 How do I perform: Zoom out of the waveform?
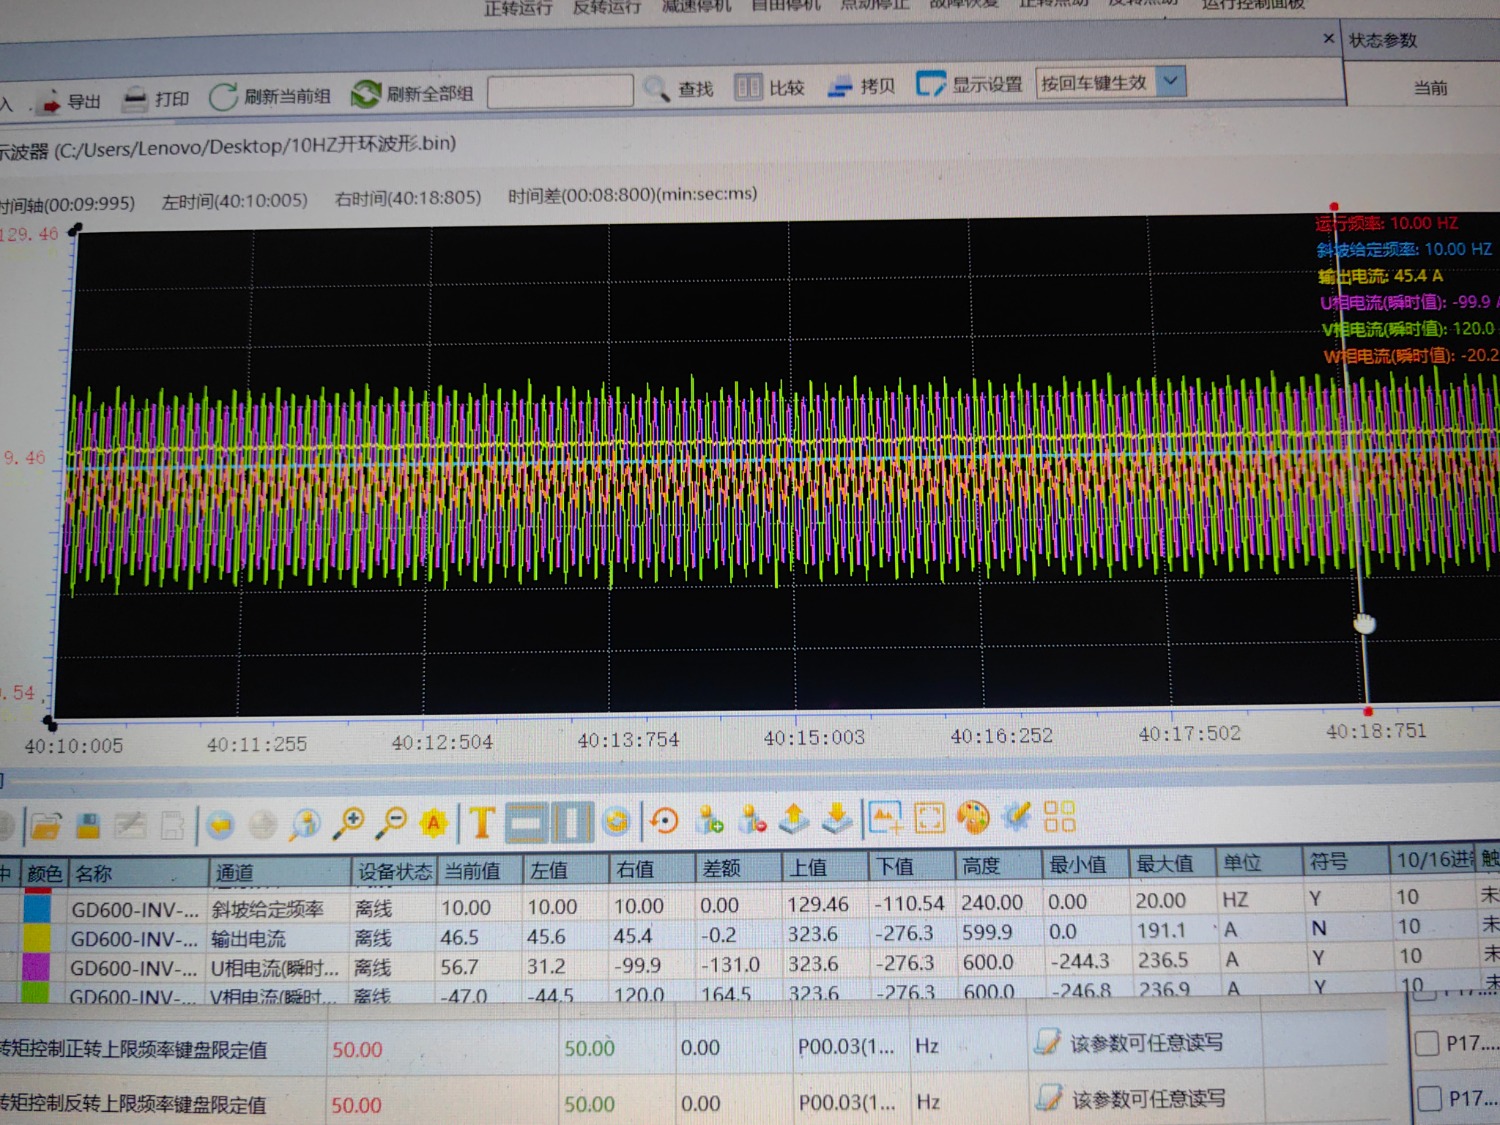(x=393, y=823)
